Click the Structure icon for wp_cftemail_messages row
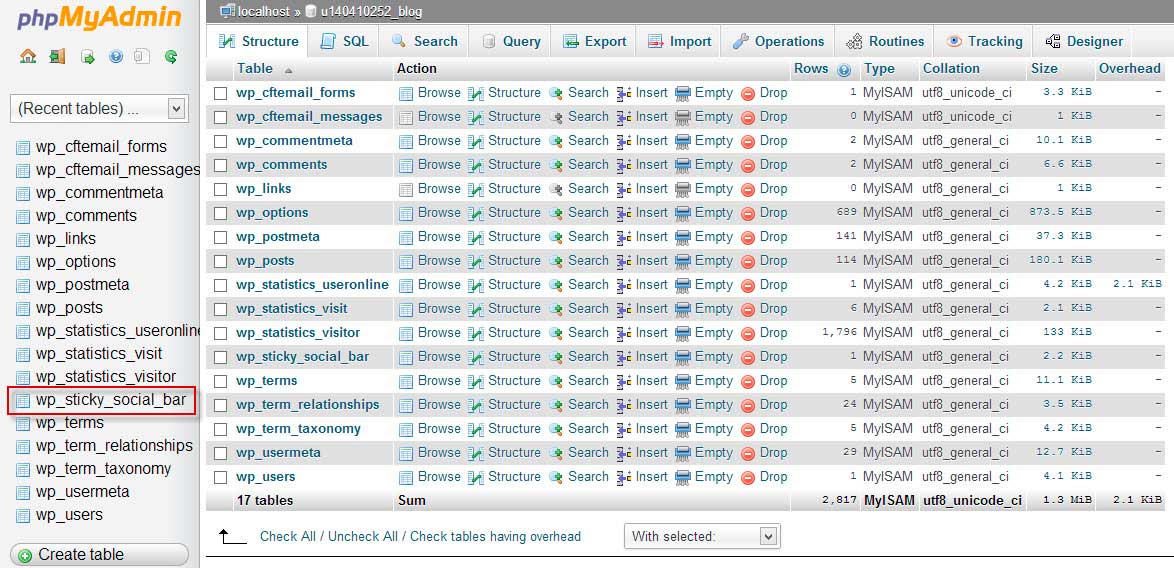 (x=476, y=117)
